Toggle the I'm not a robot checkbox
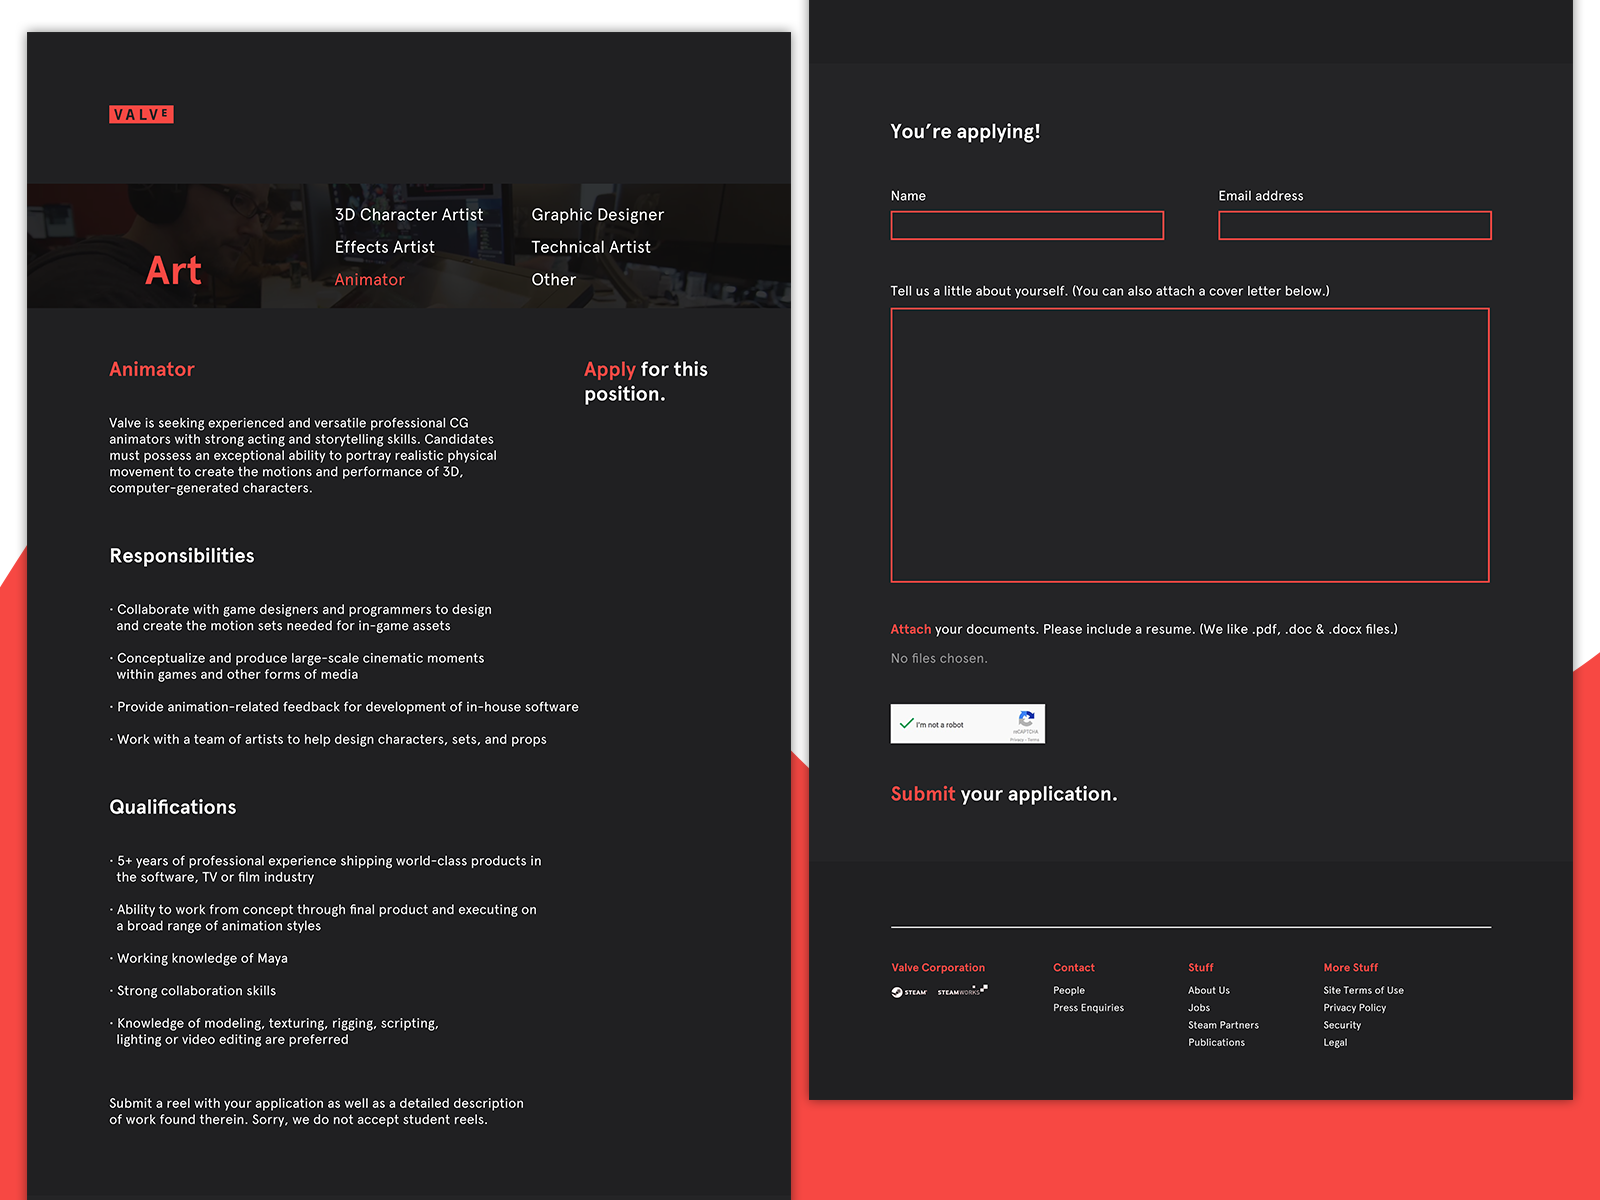The image size is (1600, 1200). [908, 723]
